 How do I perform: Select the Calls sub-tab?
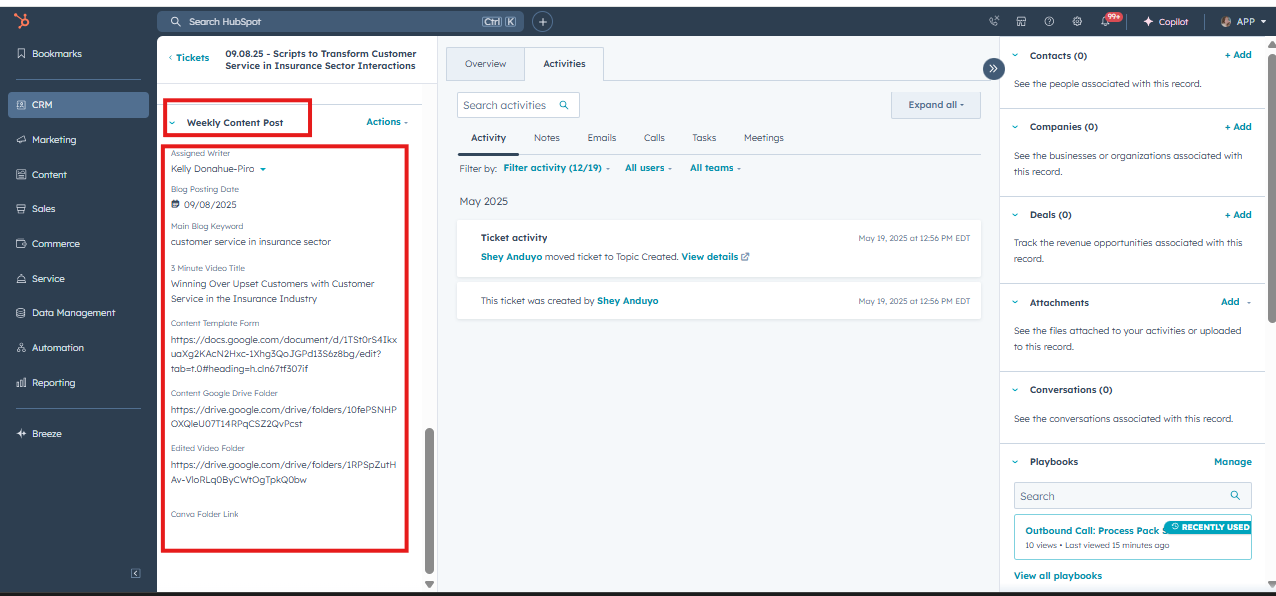[654, 138]
